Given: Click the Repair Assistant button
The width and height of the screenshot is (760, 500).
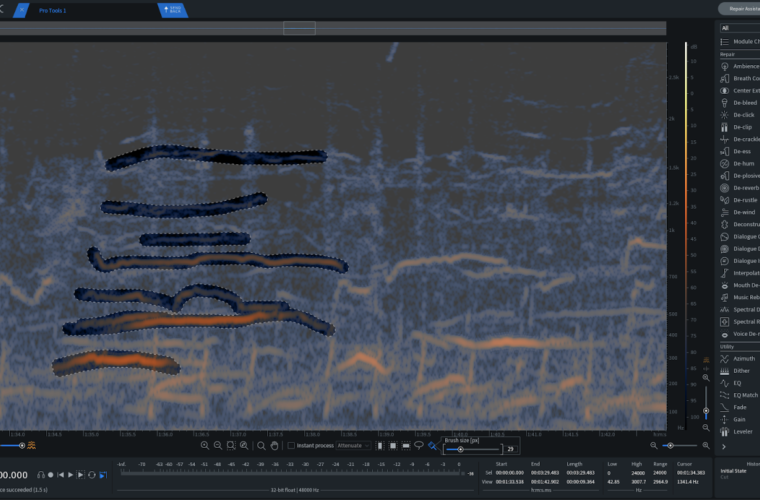Looking at the screenshot, I should [x=738, y=8].
